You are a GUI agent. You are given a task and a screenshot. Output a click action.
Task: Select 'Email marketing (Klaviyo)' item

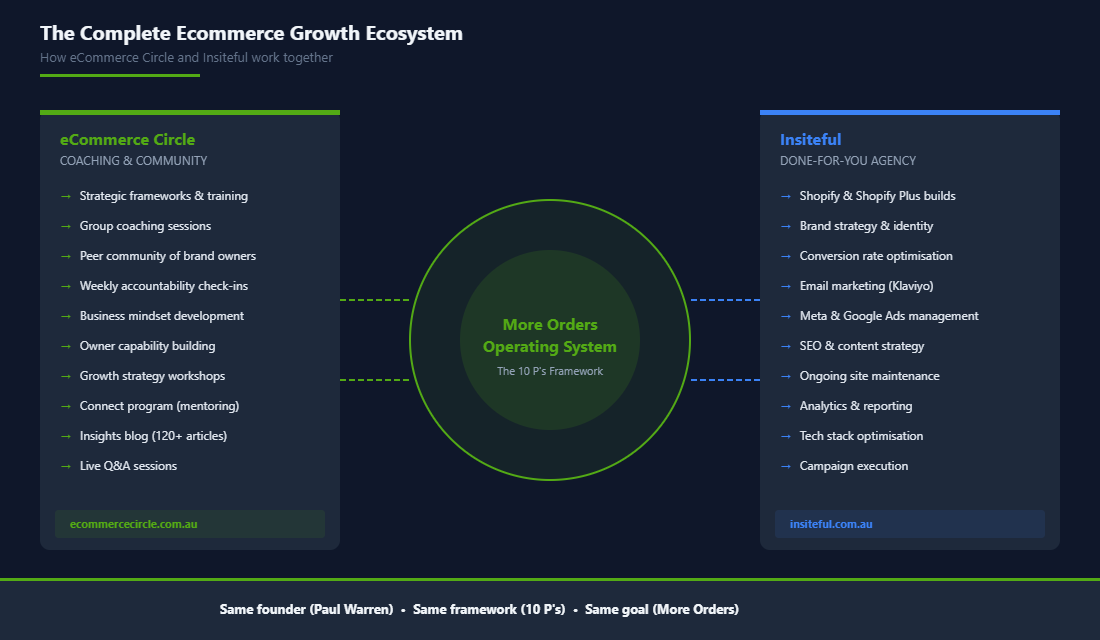pos(866,286)
